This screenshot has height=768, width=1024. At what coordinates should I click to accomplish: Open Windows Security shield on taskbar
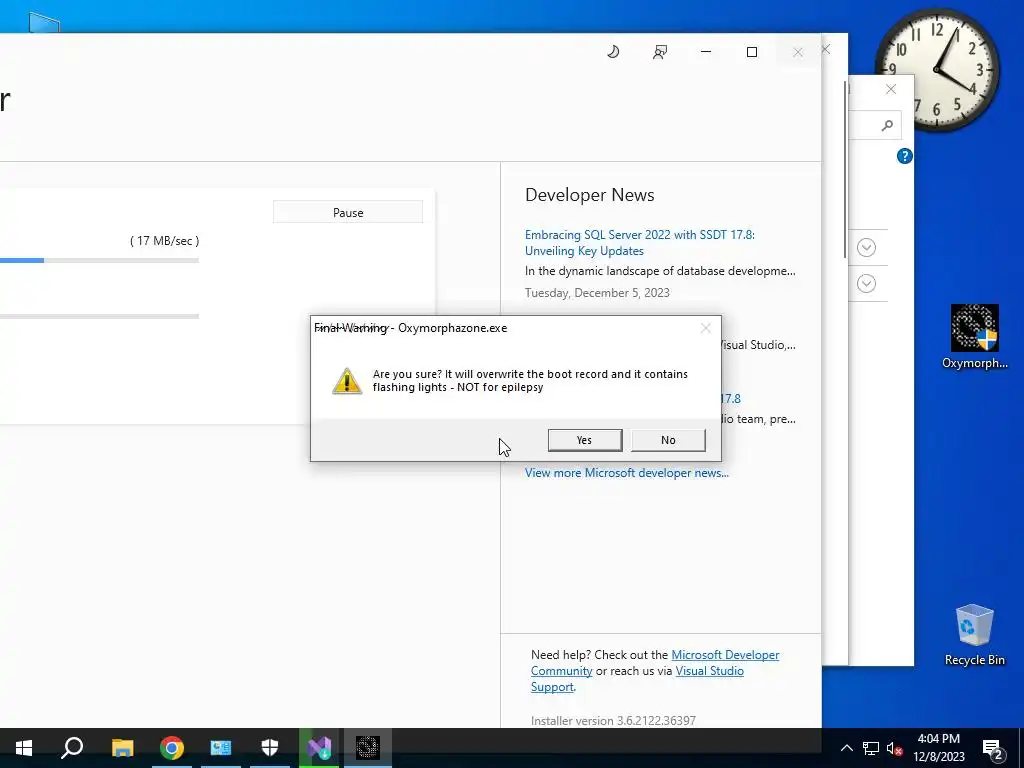270,748
